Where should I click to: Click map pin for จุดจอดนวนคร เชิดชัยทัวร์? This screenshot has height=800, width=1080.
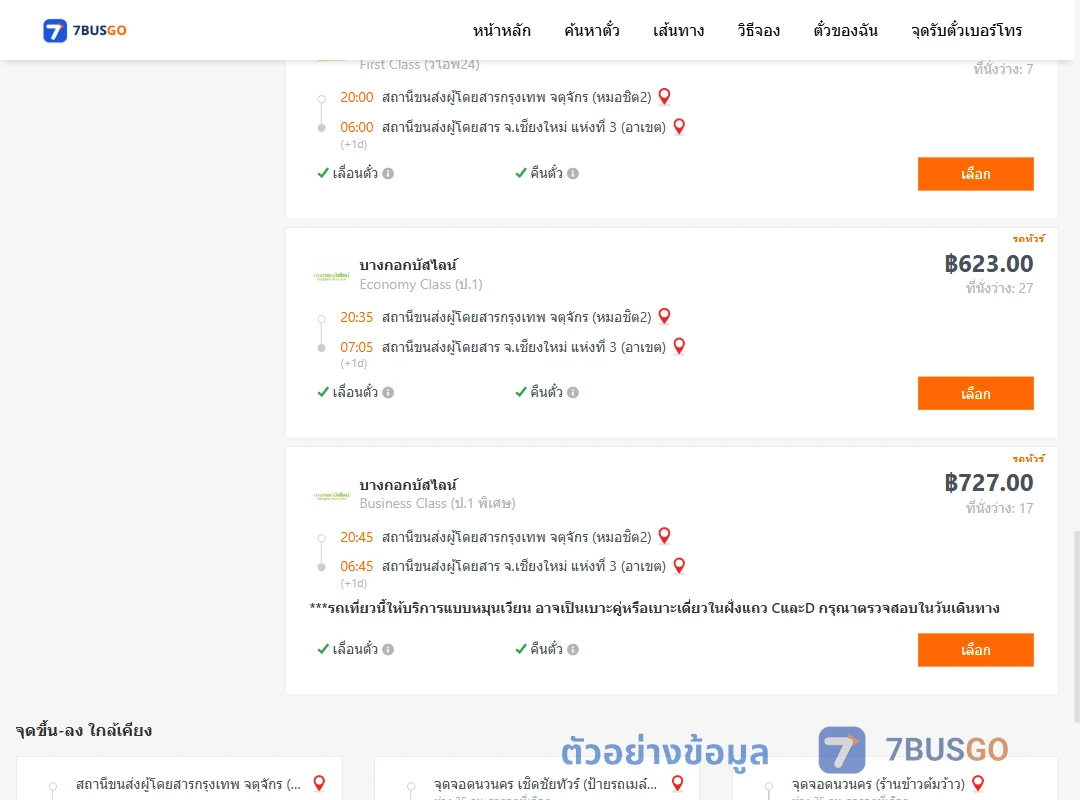[x=678, y=783]
